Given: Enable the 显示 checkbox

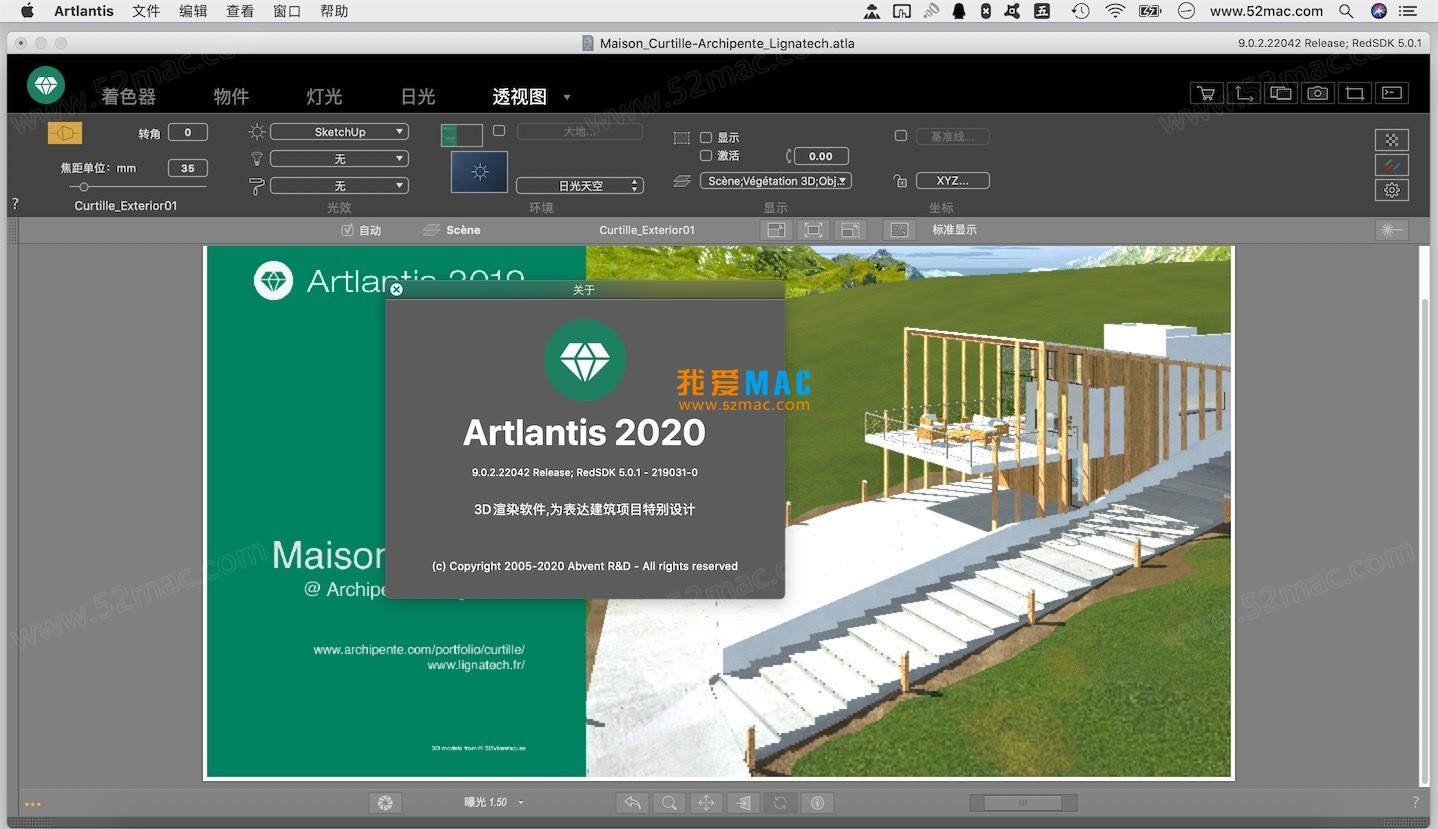Looking at the screenshot, I should tap(706, 138).
